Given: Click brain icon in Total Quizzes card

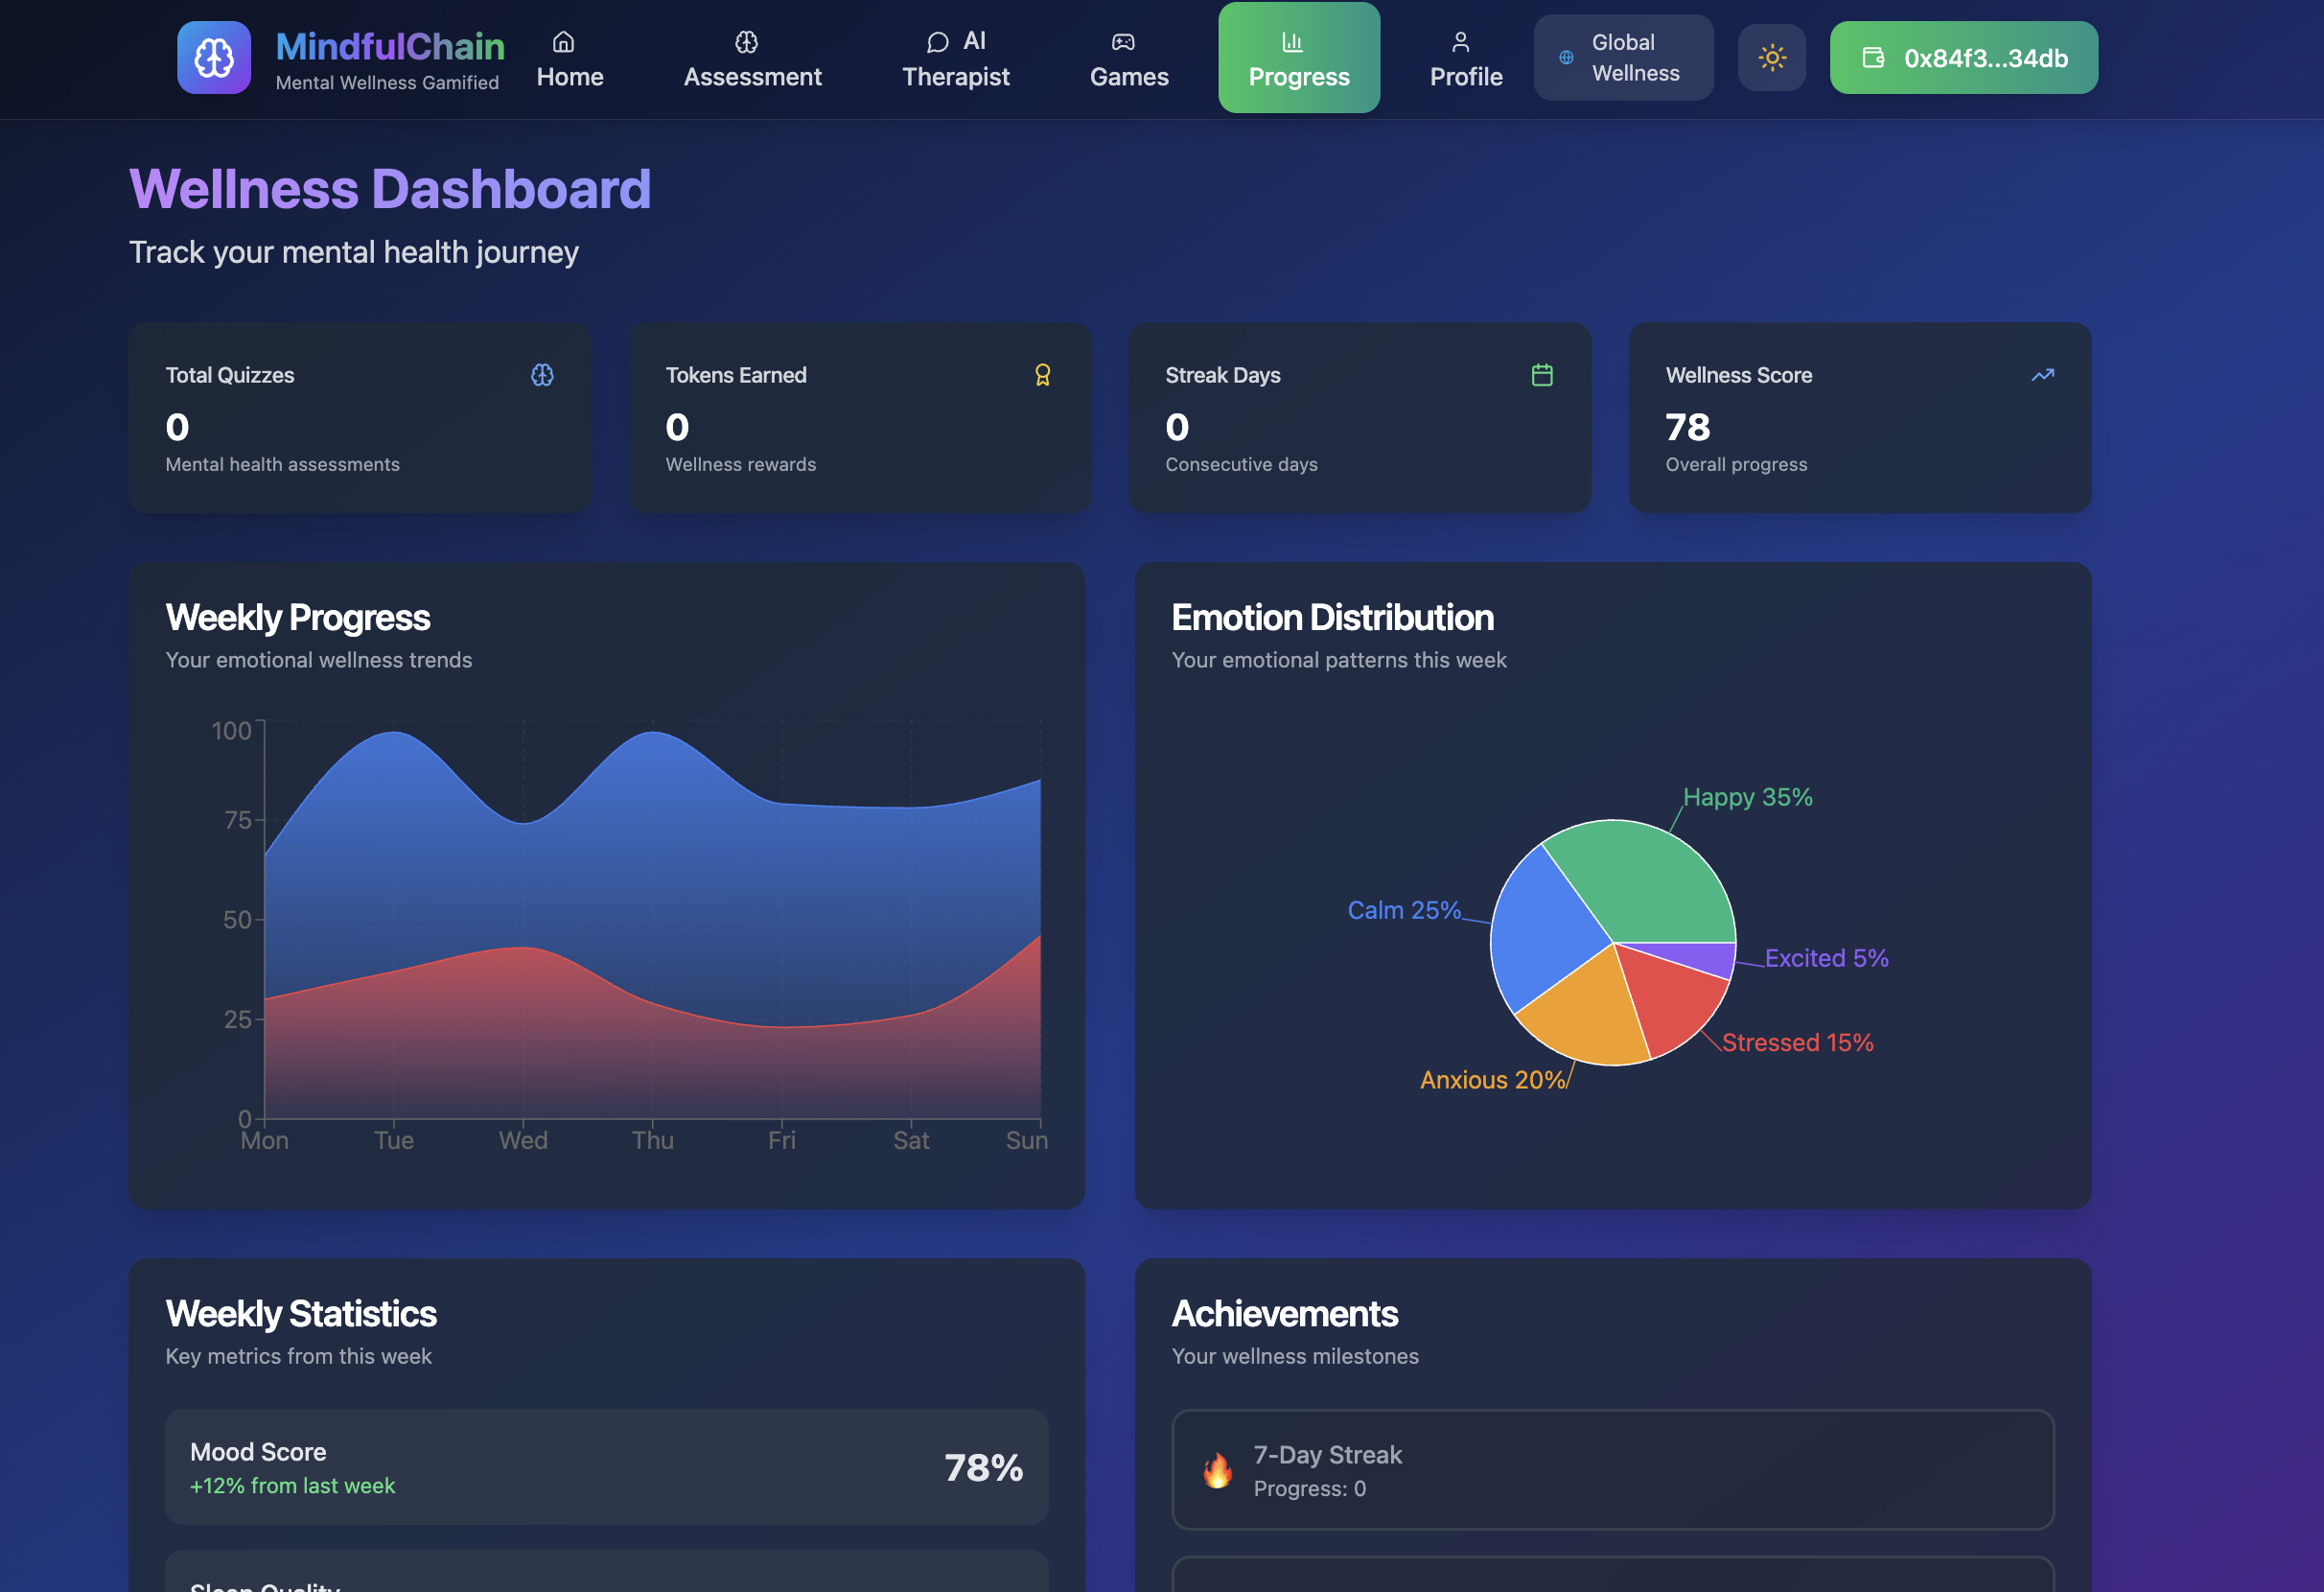Looking at the screenshot, I should click(x=542, y=375).
